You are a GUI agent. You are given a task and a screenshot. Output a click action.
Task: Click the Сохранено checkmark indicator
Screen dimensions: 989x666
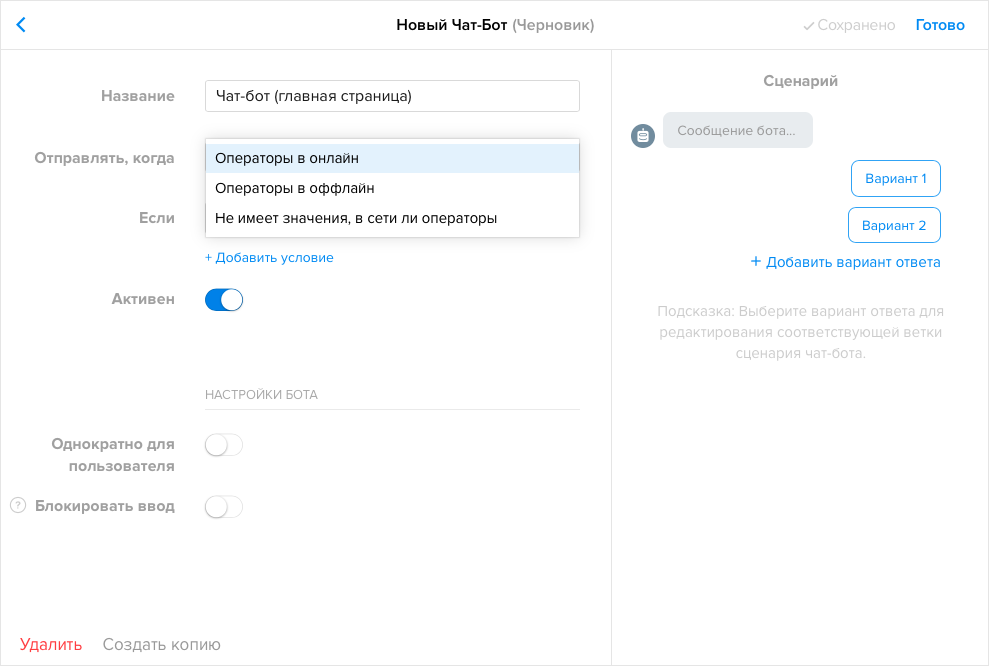tap(848, 24)
